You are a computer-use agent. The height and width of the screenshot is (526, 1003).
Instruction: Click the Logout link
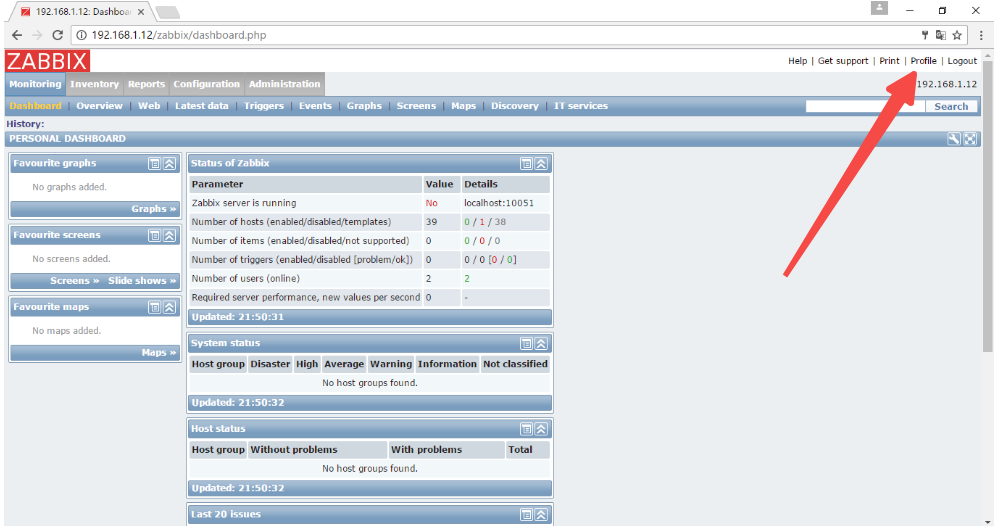[962, 61]
